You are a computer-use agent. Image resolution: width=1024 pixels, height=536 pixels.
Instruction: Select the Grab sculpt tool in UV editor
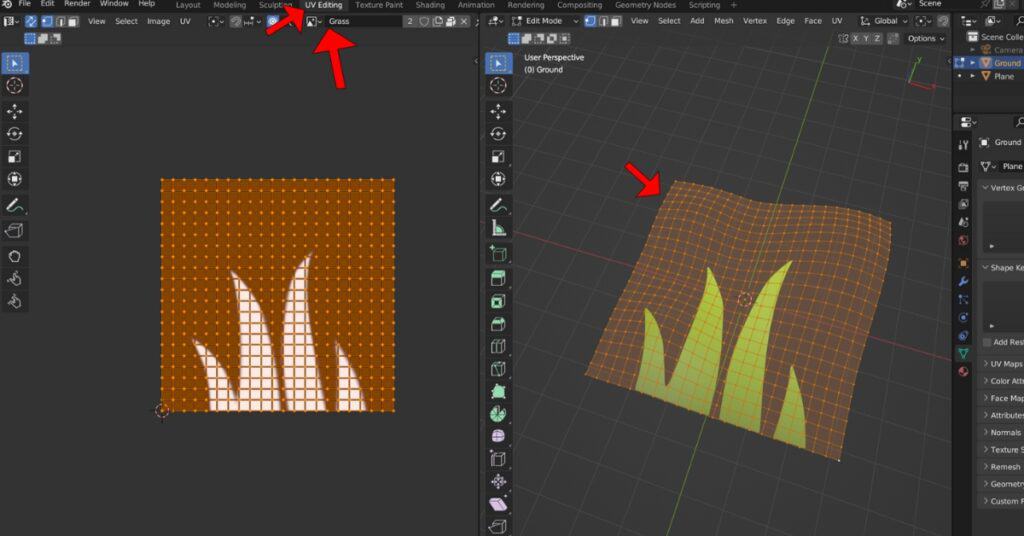(x=14, y=257)
